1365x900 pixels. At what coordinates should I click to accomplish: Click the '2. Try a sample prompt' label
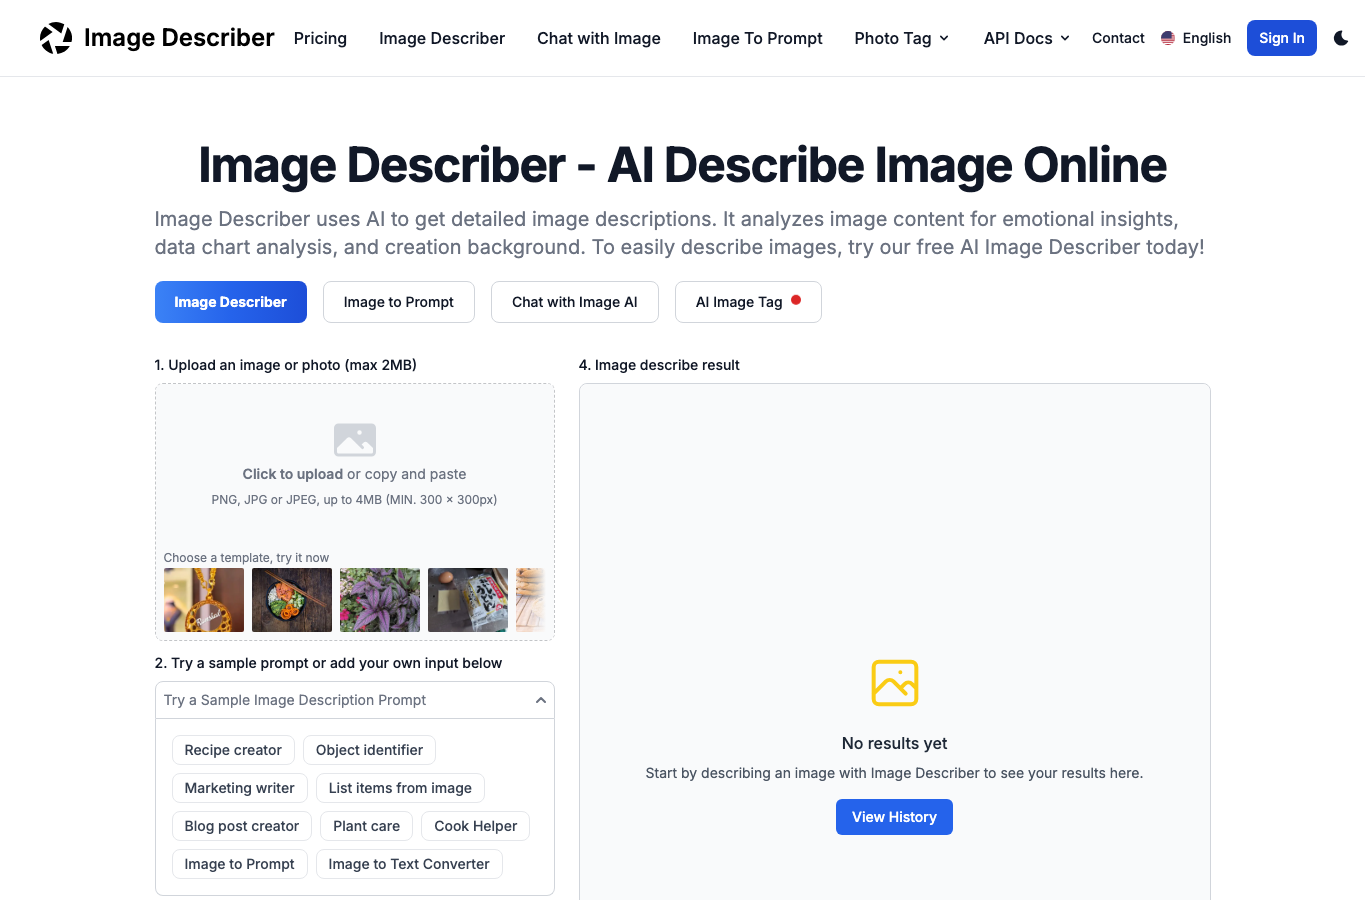point(328,663)
